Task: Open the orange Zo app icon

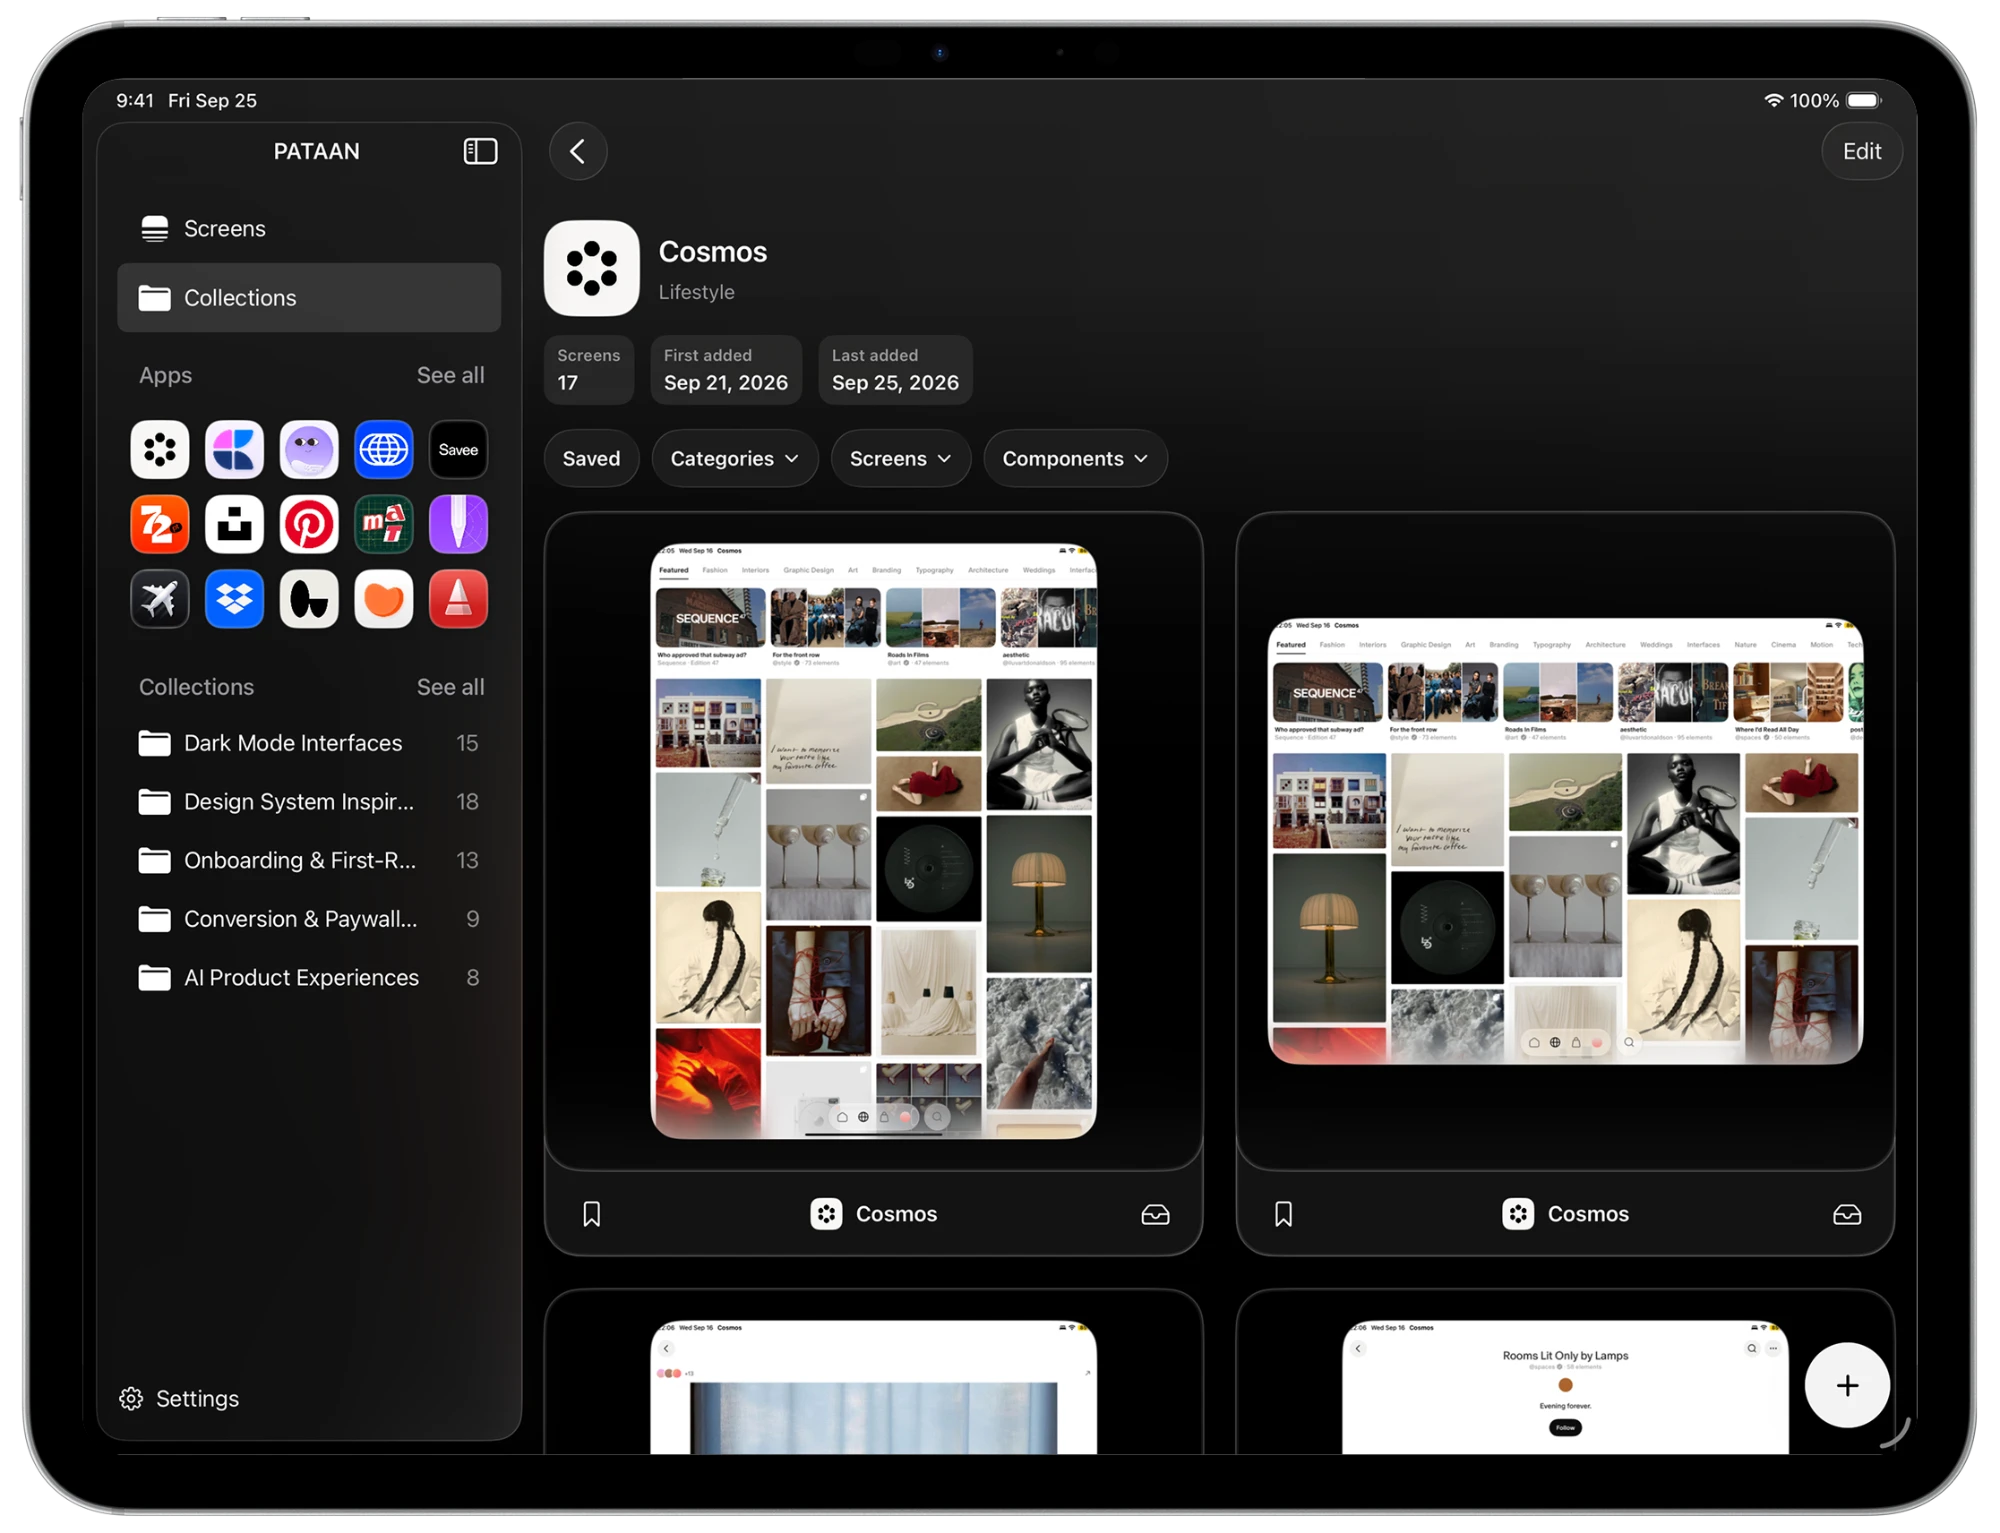Action: coord(160,524)
